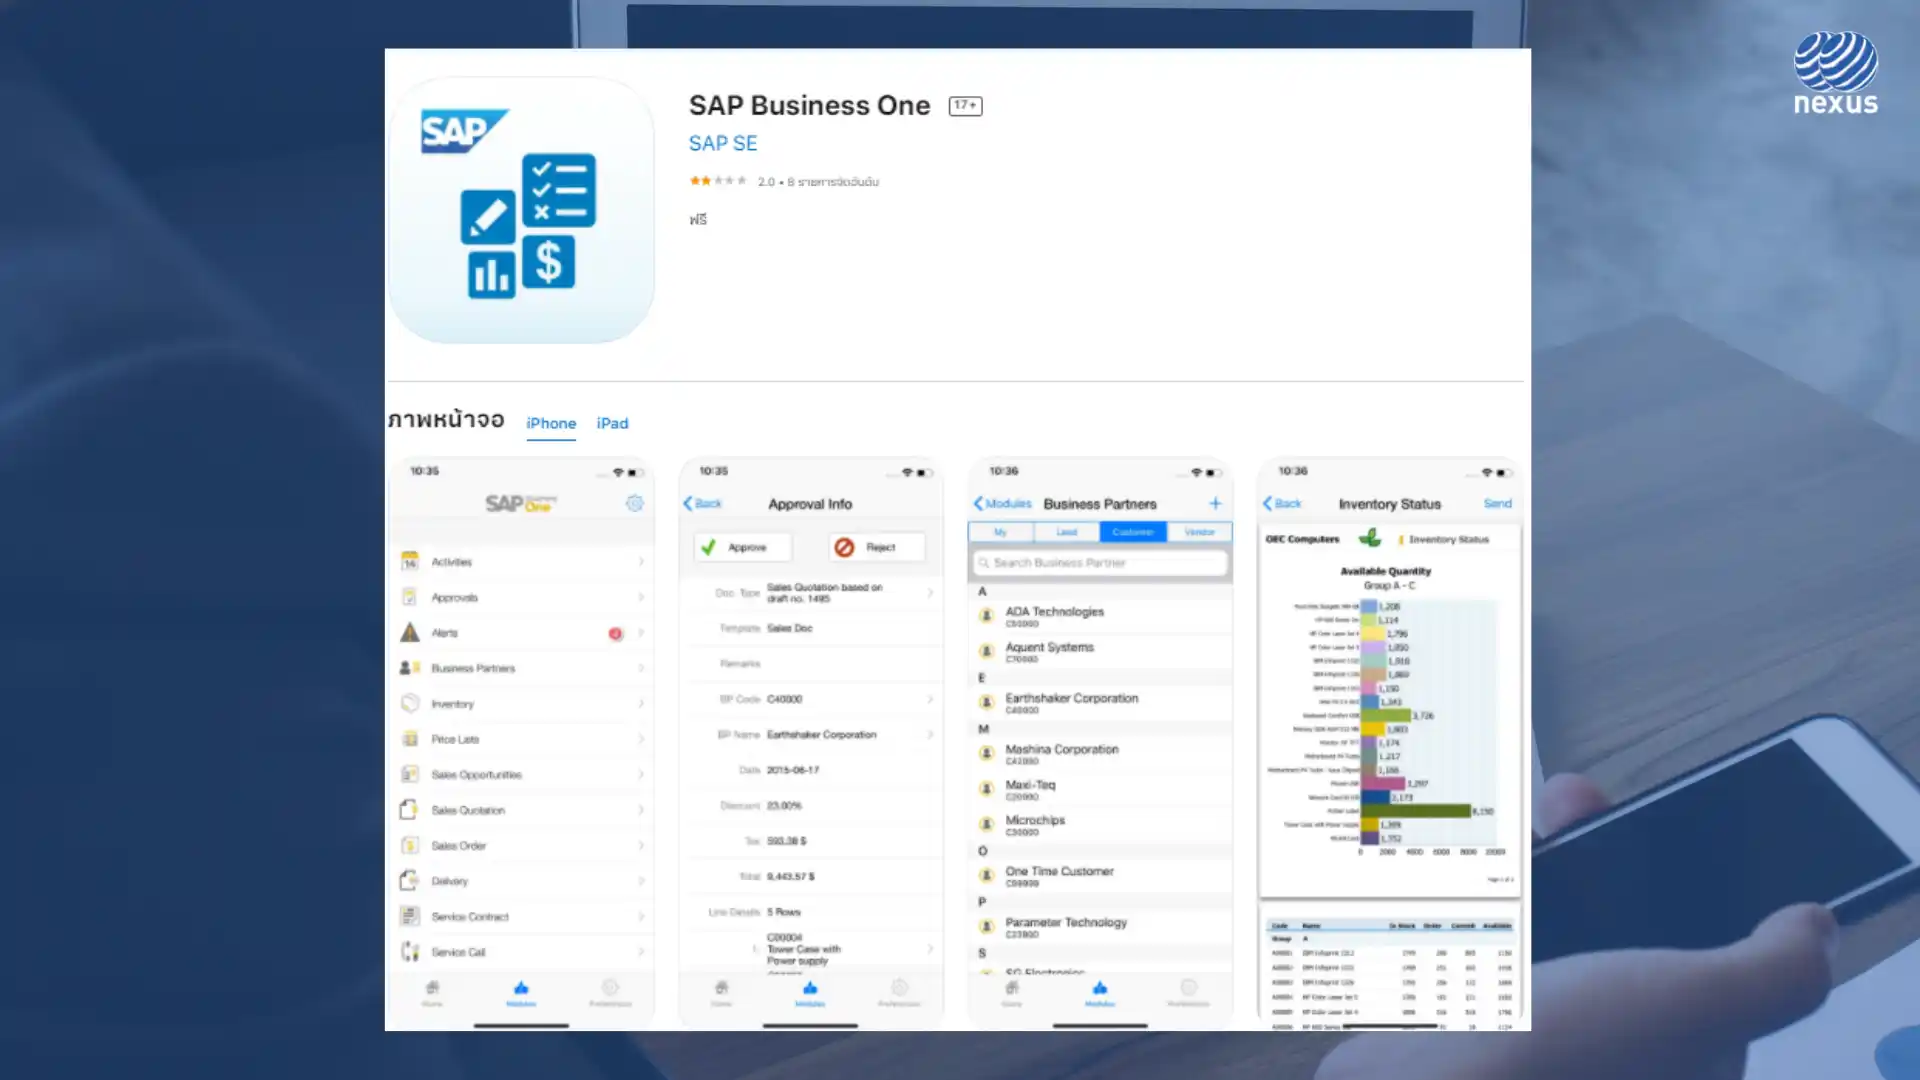Switch to iPad screenshot view tab
Screen dimensions: 1920x1080
pyautogui.click(x=612, y=422)
